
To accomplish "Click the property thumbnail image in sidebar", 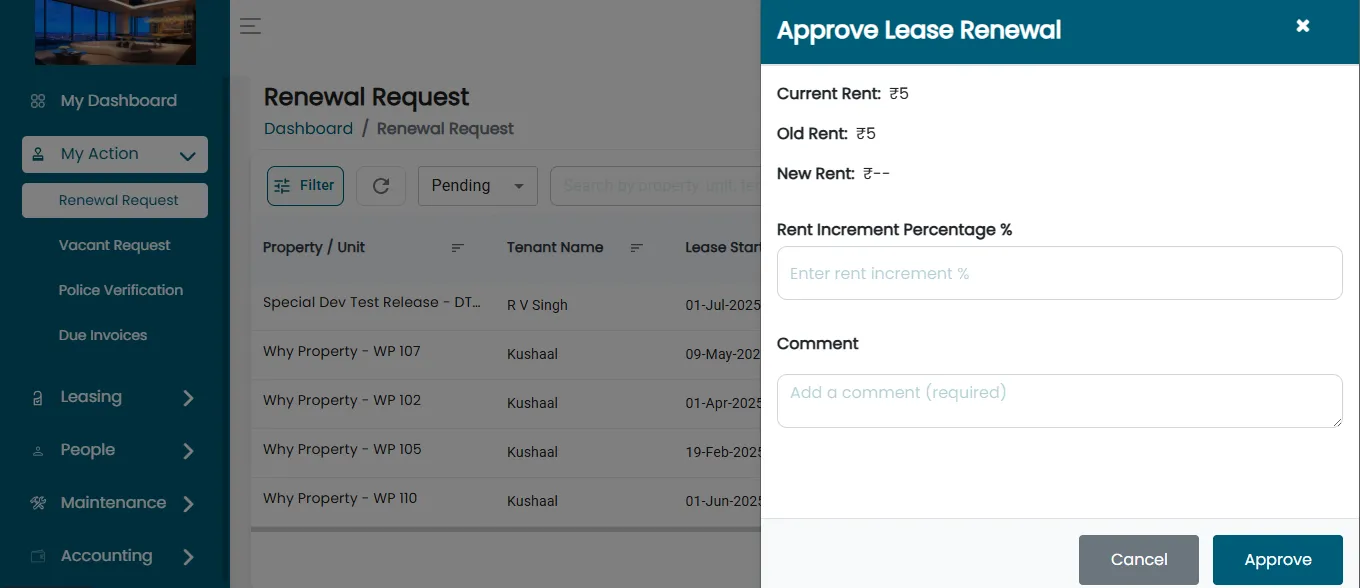I will coord(116,32).
